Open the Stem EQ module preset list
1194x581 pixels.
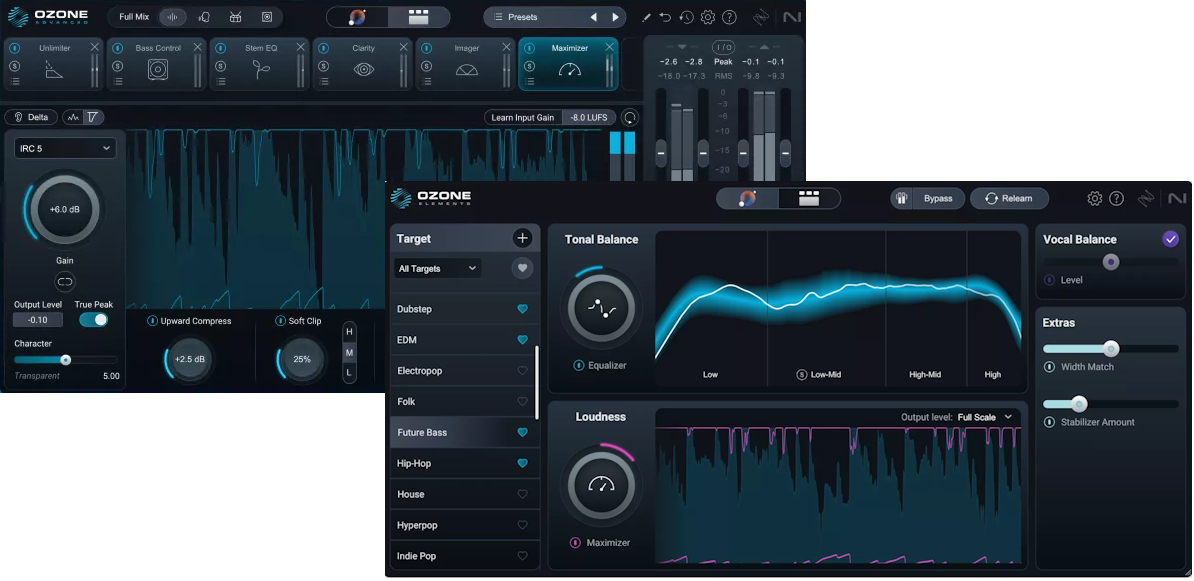[221, 81]
